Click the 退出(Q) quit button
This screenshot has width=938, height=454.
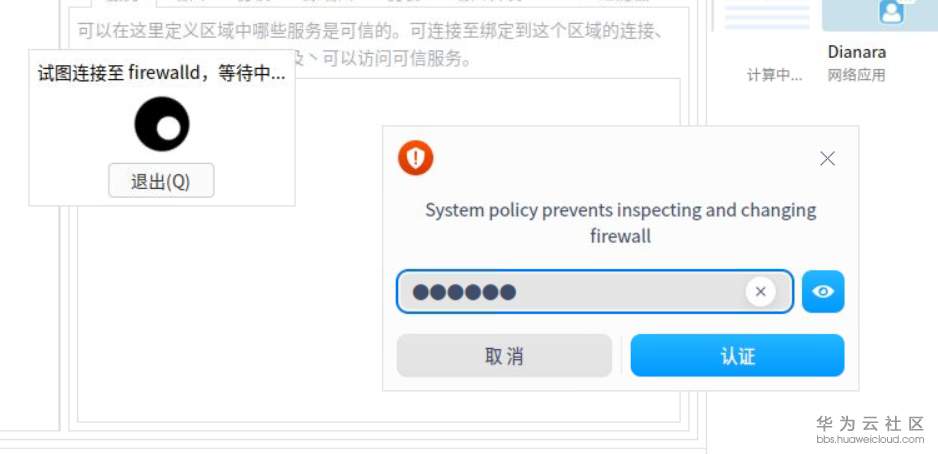click(161, 181)
